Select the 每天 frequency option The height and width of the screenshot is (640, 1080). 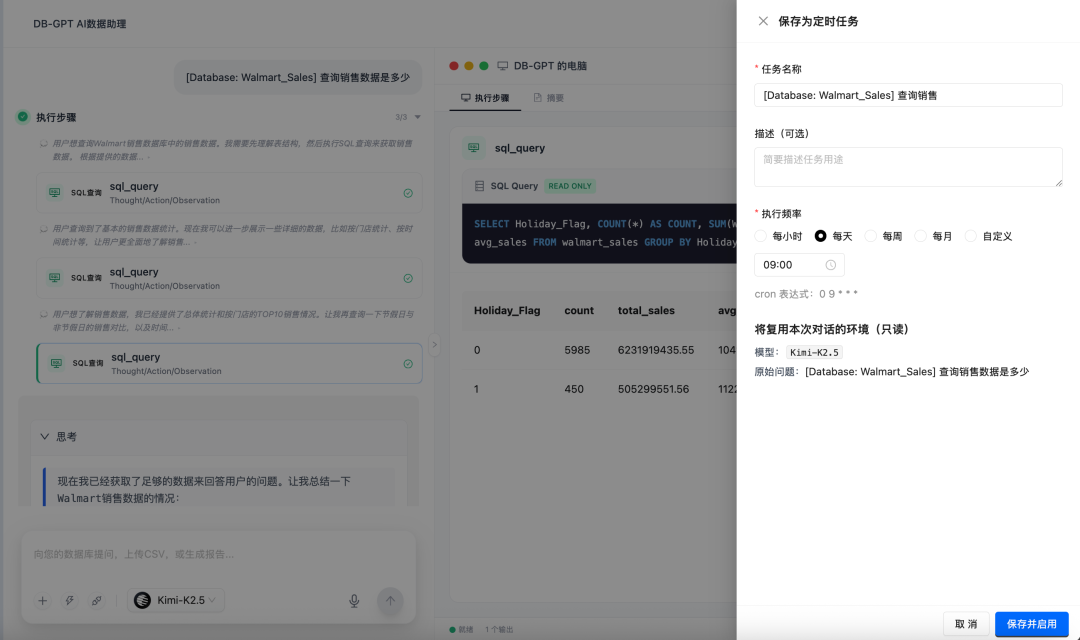[x=833, y=236]
